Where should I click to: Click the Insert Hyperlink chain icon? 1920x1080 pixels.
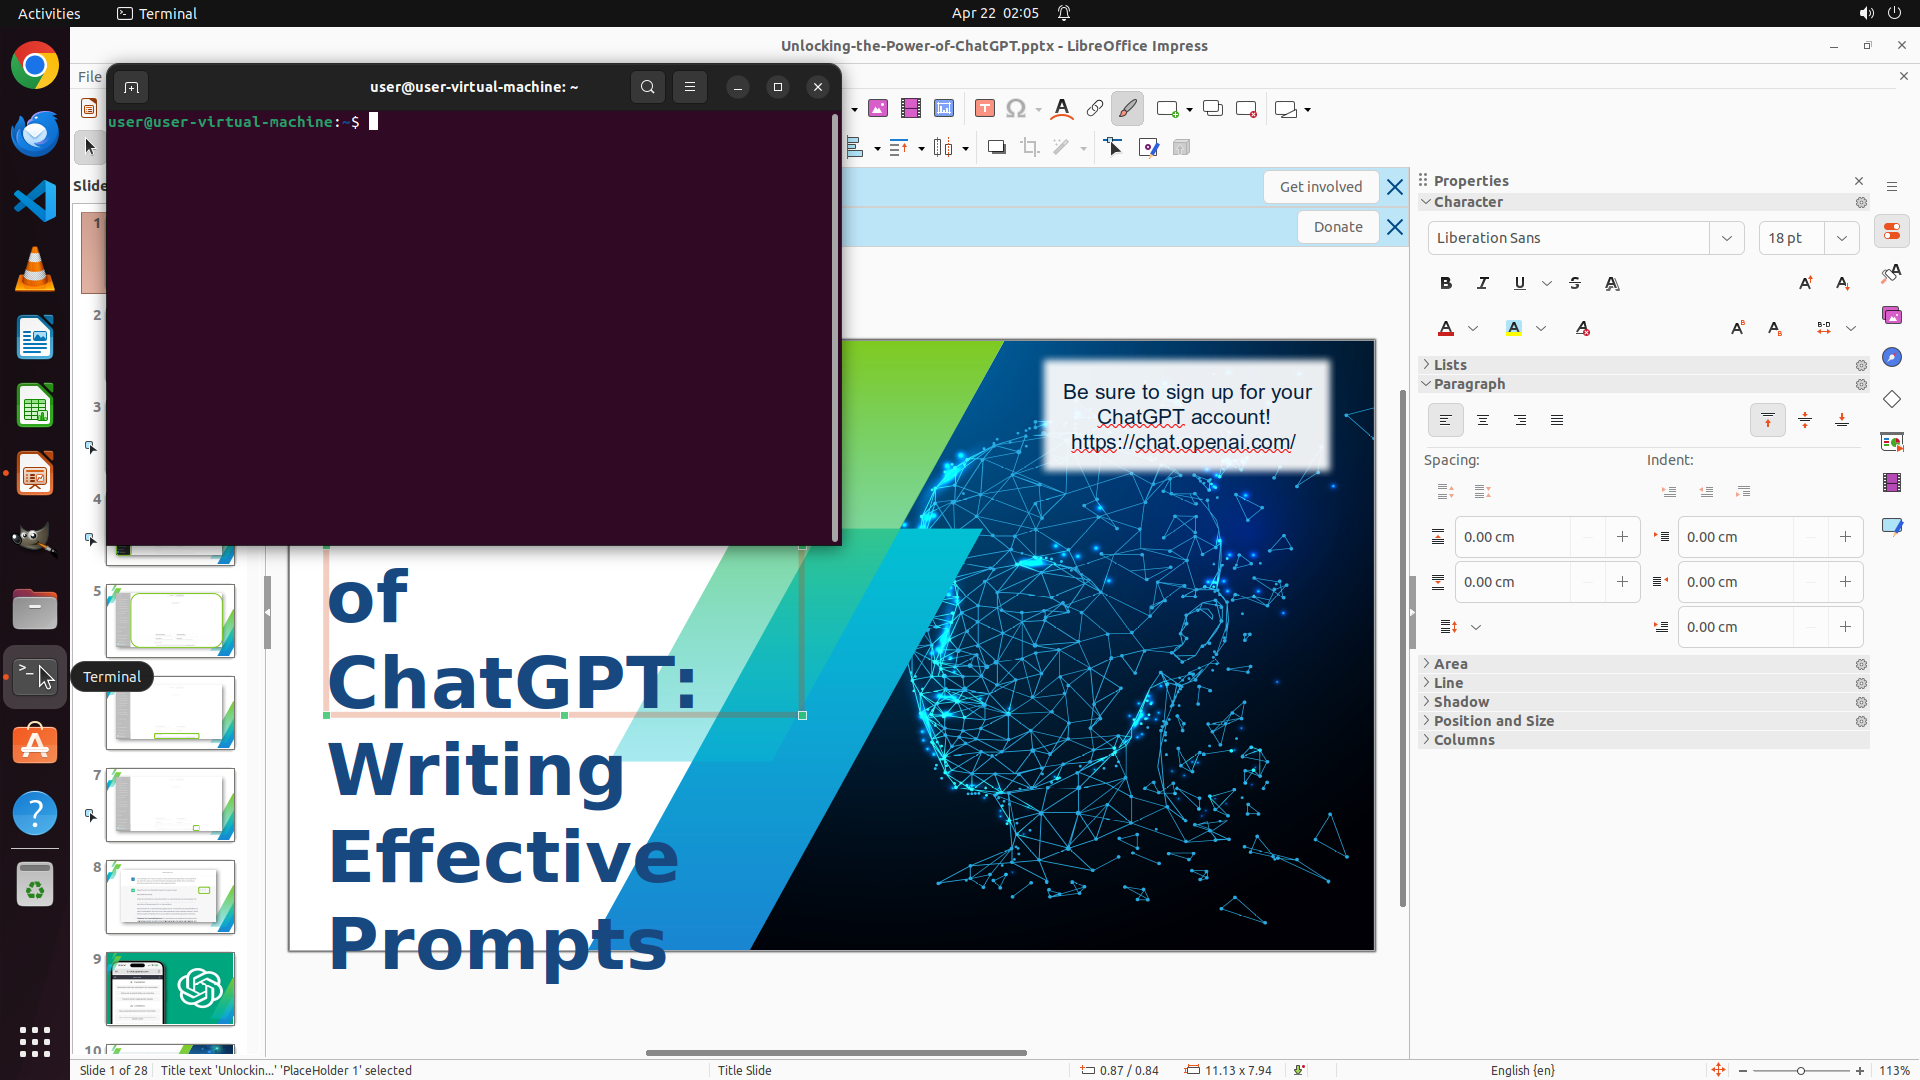(1095, 109)
